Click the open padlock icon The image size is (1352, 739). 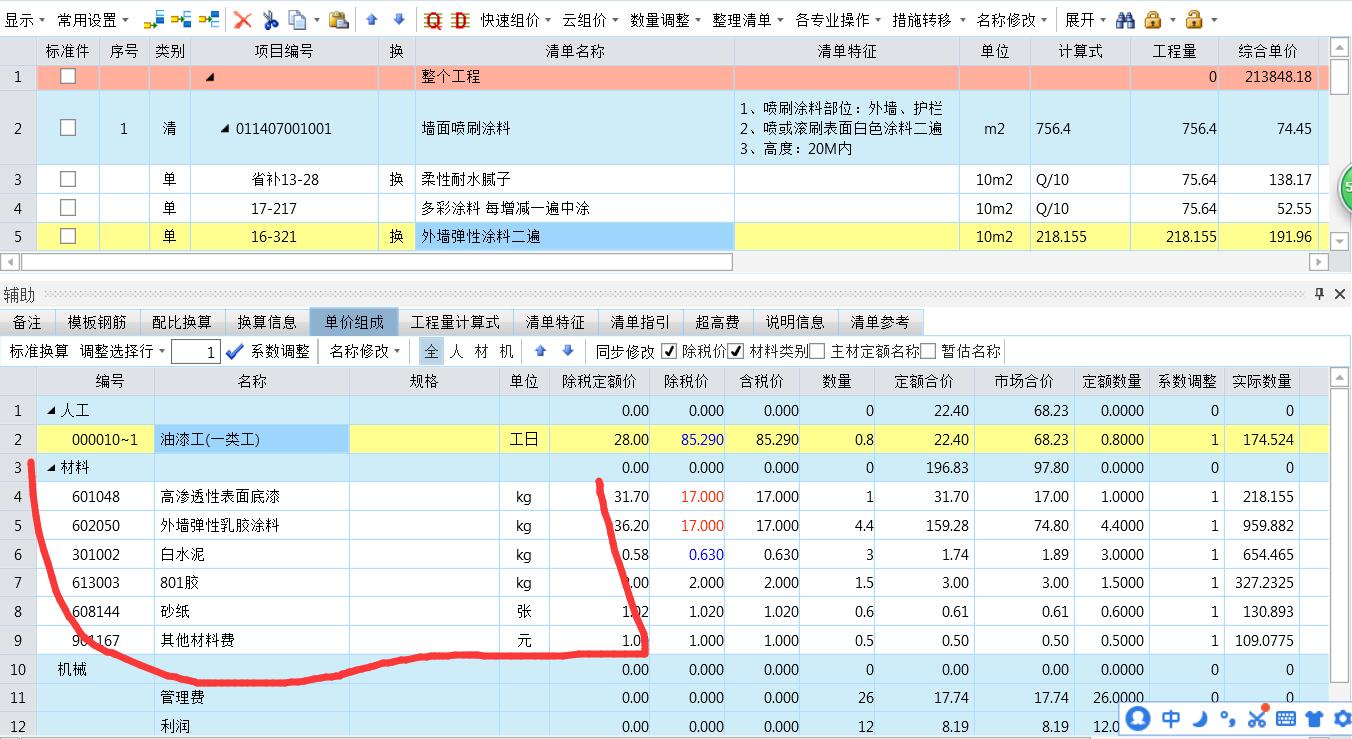1193,20
